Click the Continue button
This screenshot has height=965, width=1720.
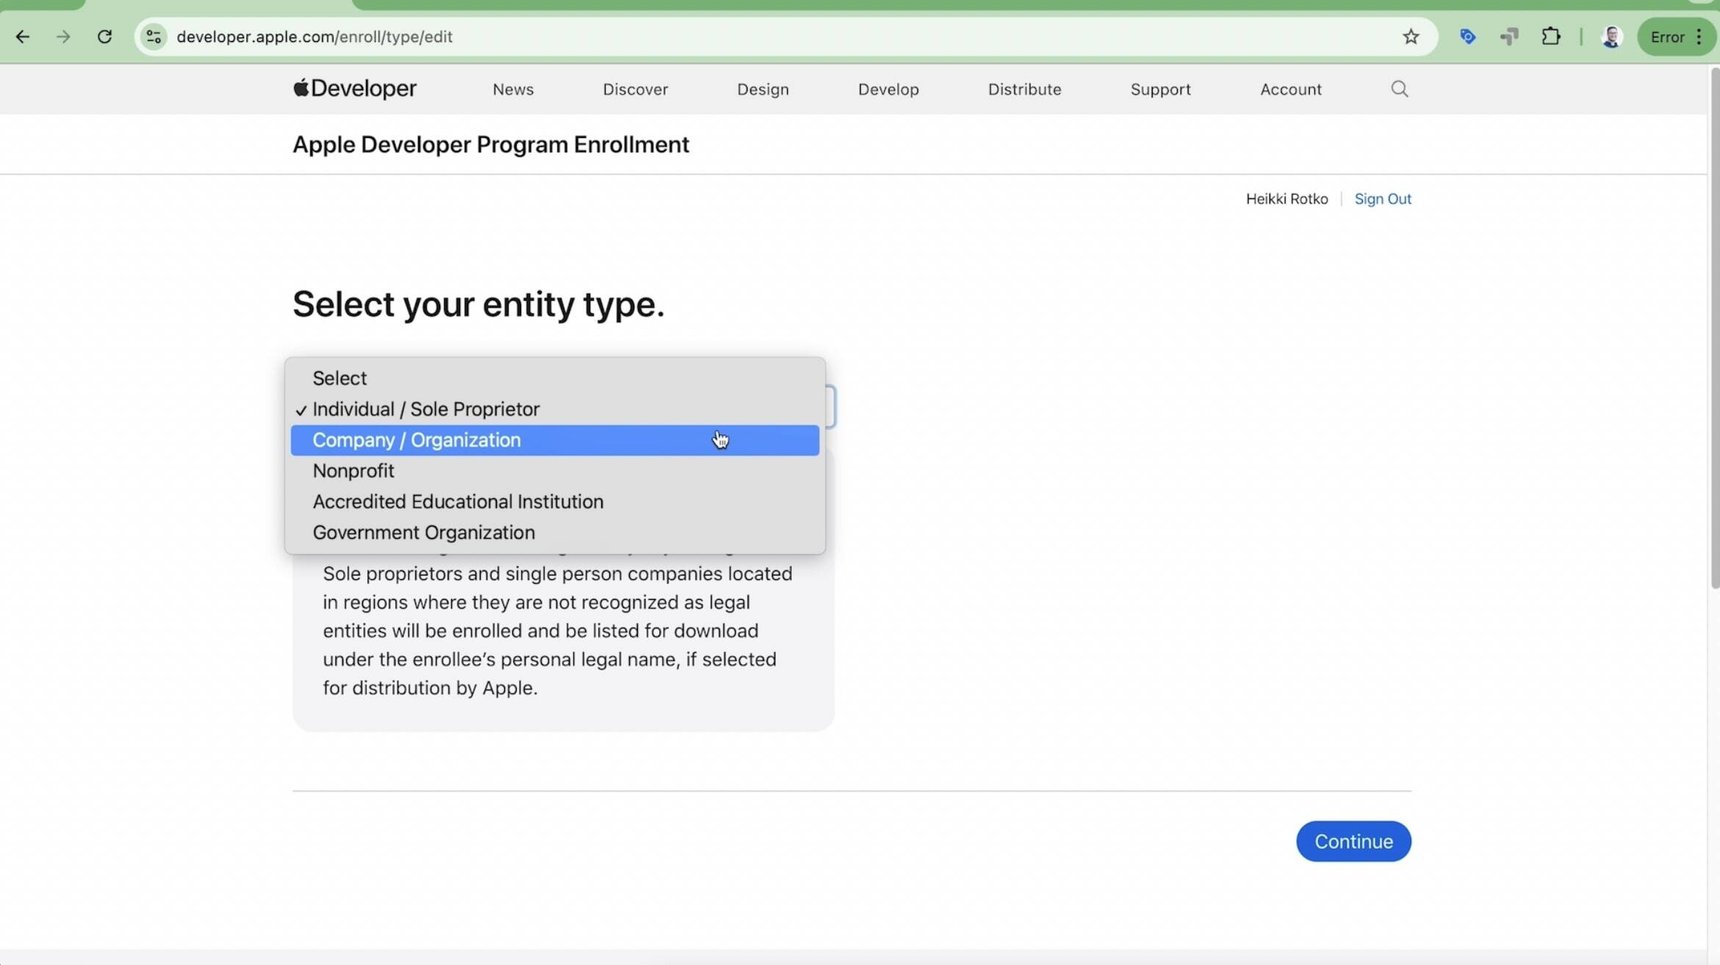click(1353, 841)
